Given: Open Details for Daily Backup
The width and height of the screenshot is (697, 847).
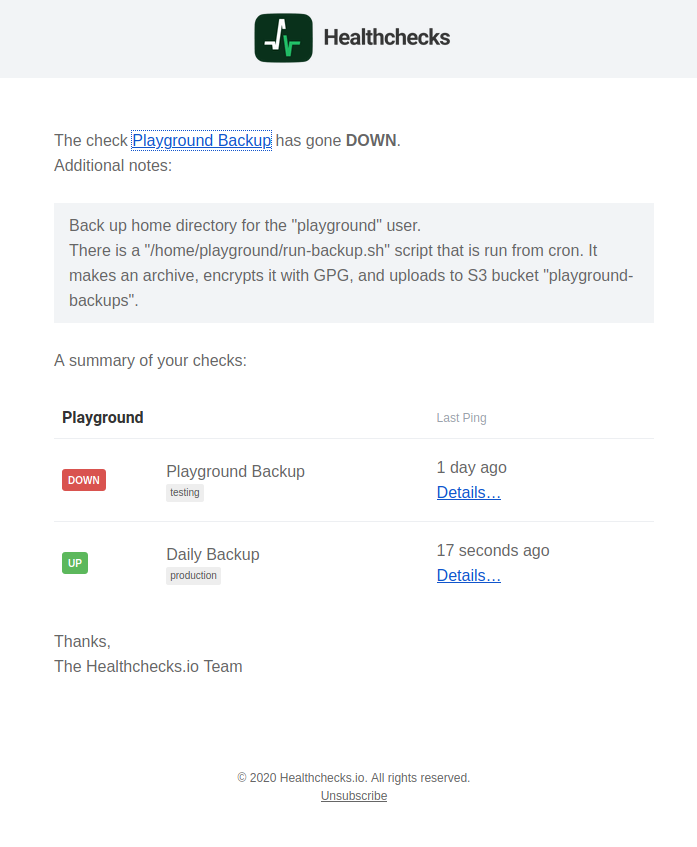Looking at the screenshot, I should (x=468, y=576).
